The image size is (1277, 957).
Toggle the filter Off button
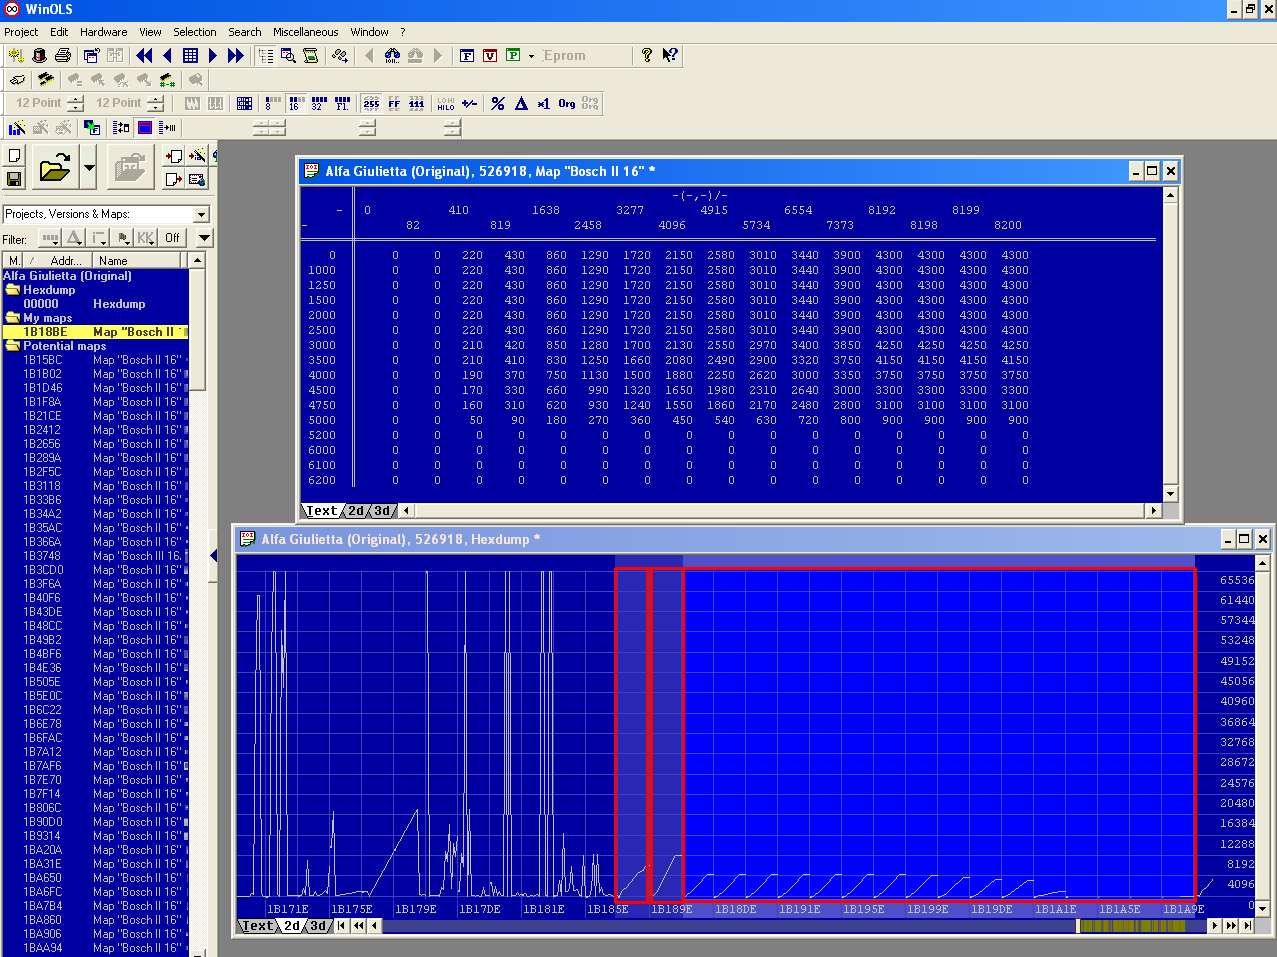coord(173,238)
